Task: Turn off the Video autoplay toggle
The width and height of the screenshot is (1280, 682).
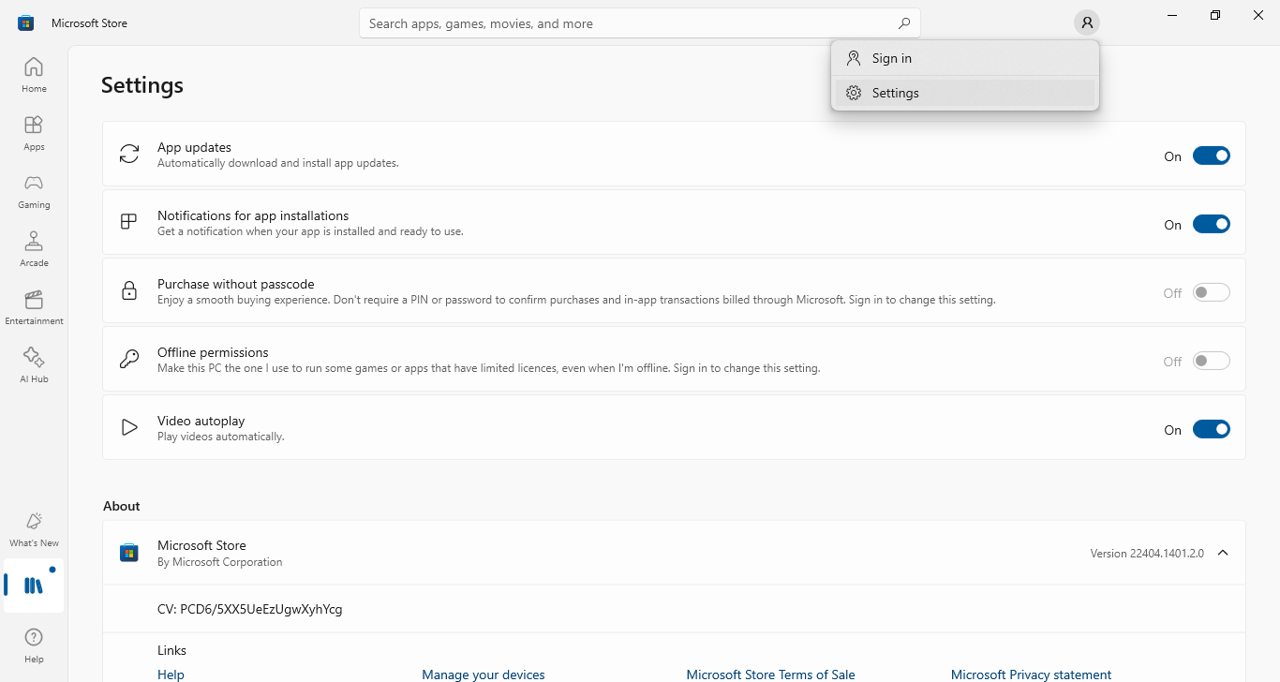Action: point(1211,429)
